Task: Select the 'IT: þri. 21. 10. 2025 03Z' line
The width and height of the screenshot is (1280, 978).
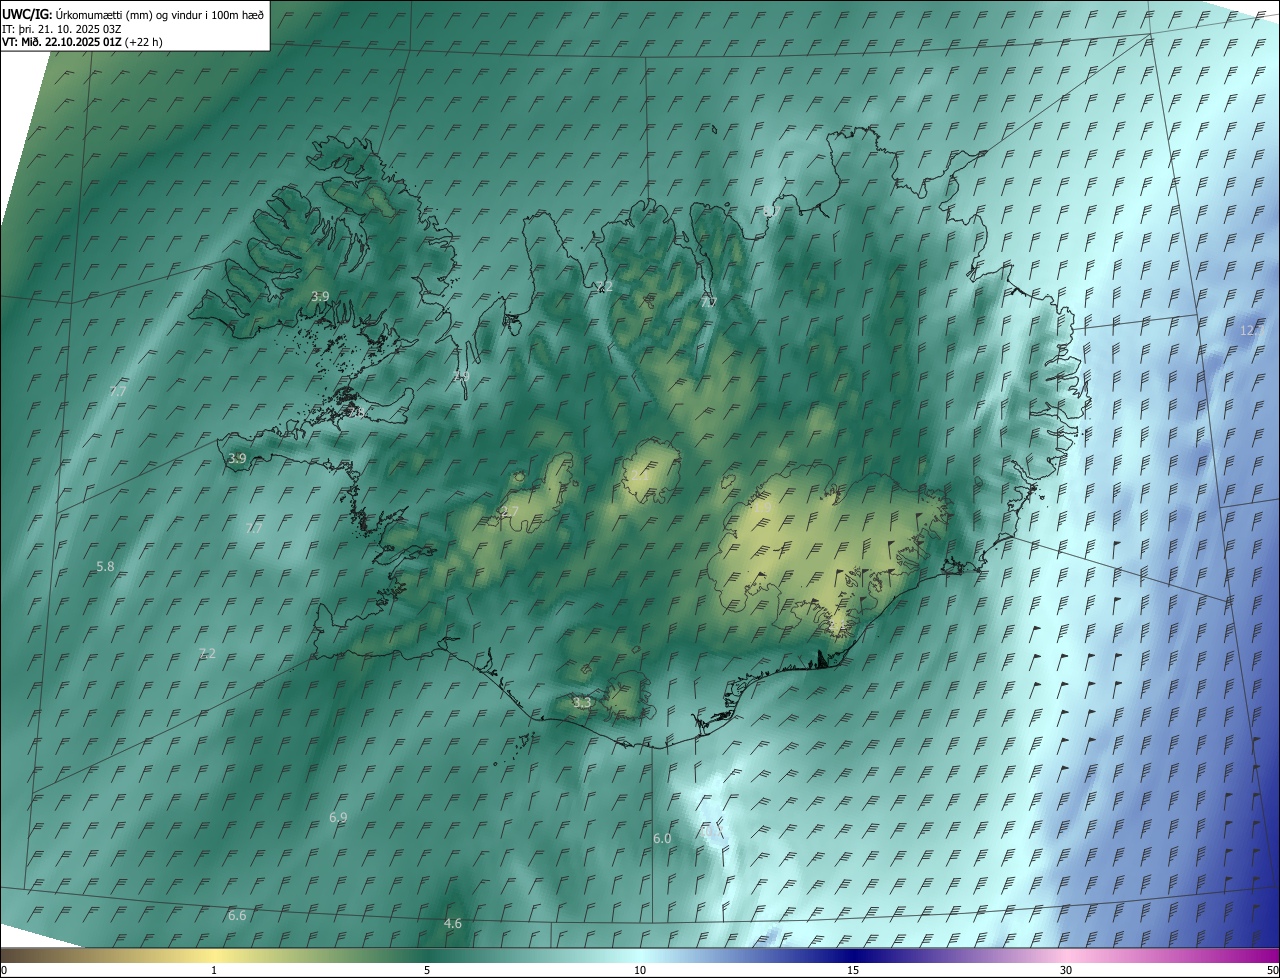Action: click(x=62, y=28)
